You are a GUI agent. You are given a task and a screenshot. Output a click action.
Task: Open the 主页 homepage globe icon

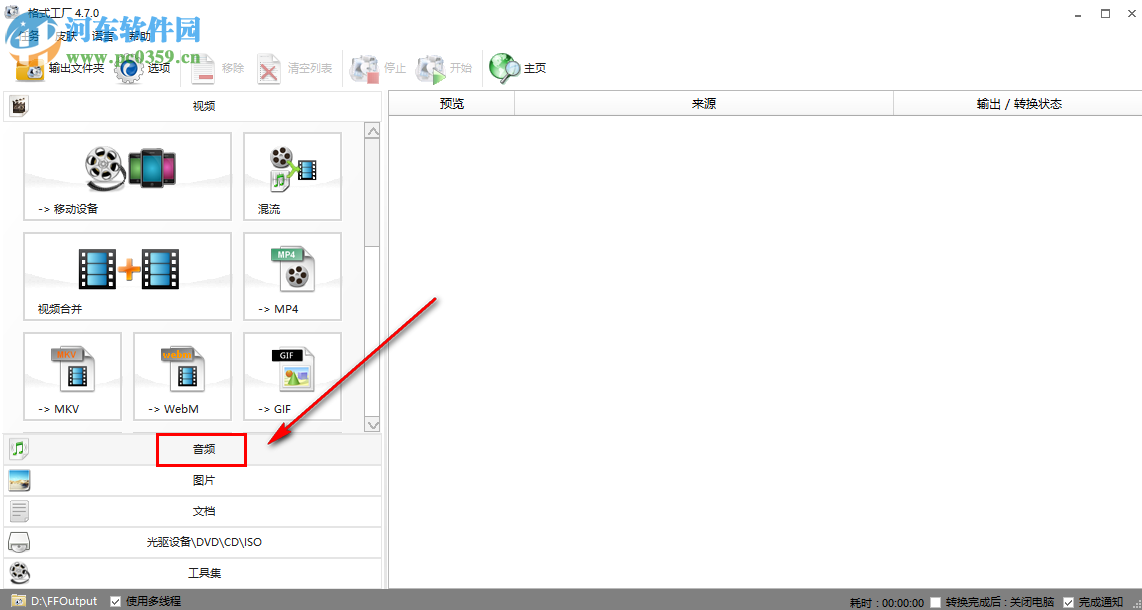(x=504, y=69)
